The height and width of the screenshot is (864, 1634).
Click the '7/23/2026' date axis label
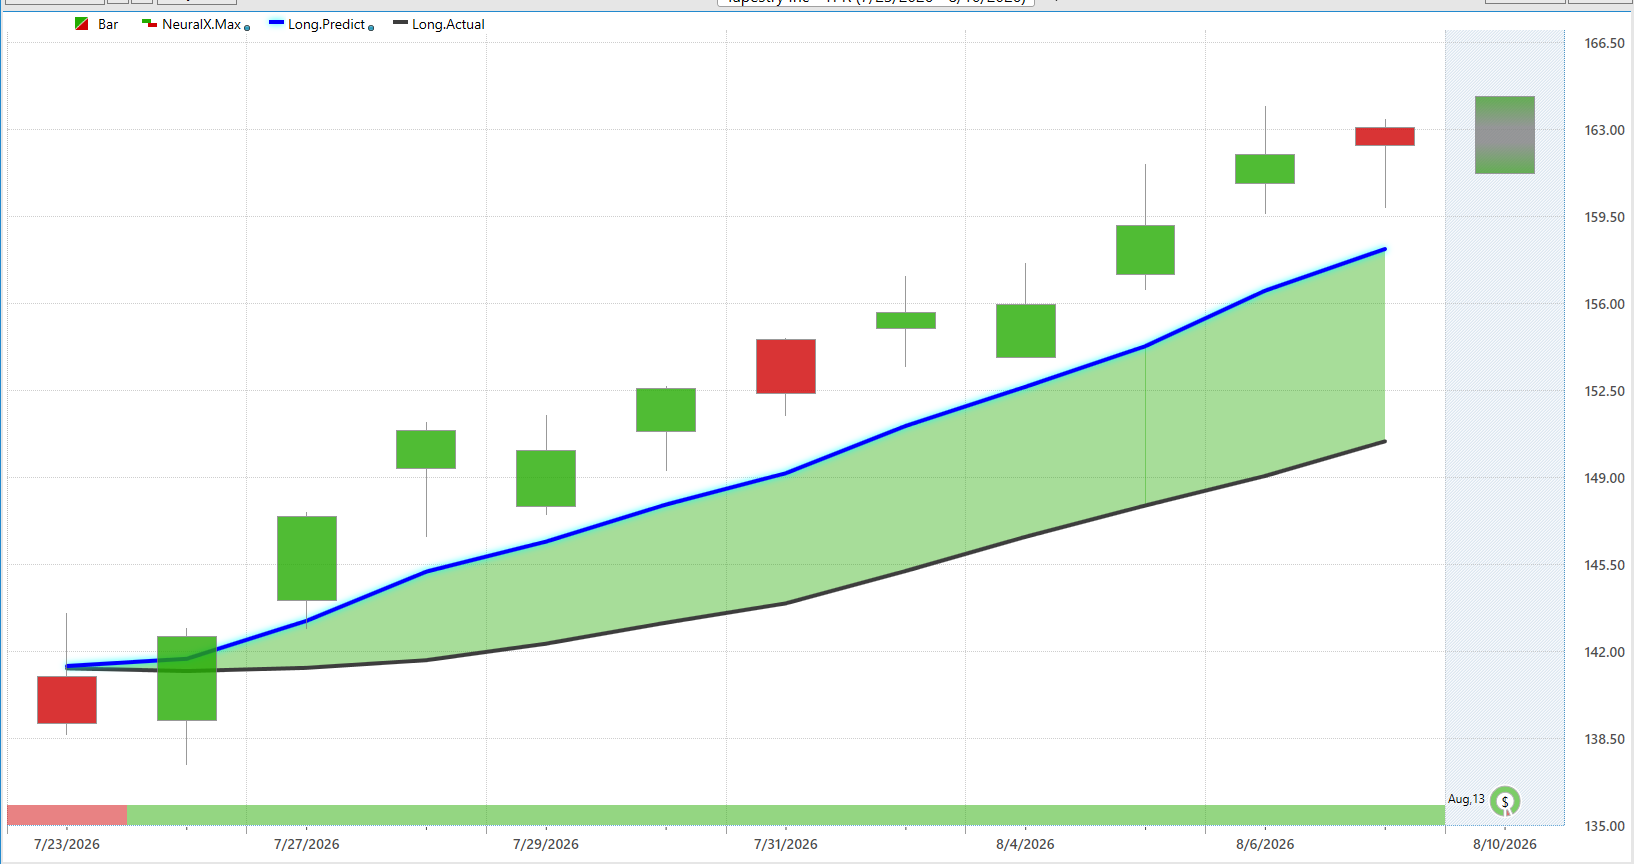(x=67, y=844)
